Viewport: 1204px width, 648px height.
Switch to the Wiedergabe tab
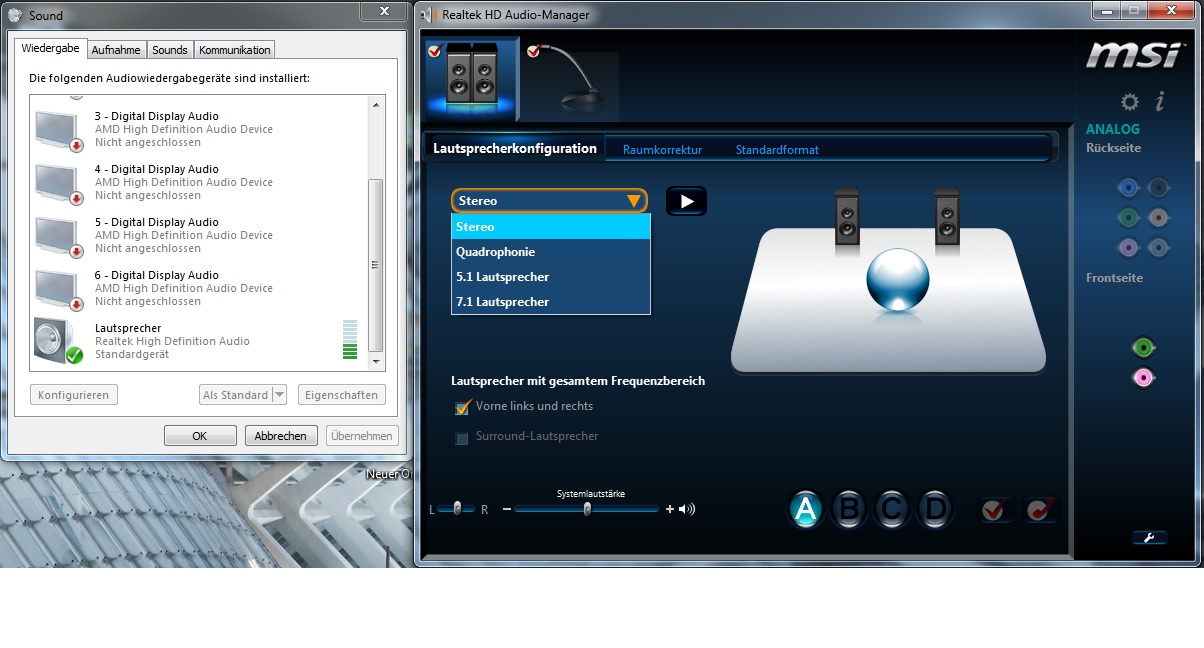point(50,48)
